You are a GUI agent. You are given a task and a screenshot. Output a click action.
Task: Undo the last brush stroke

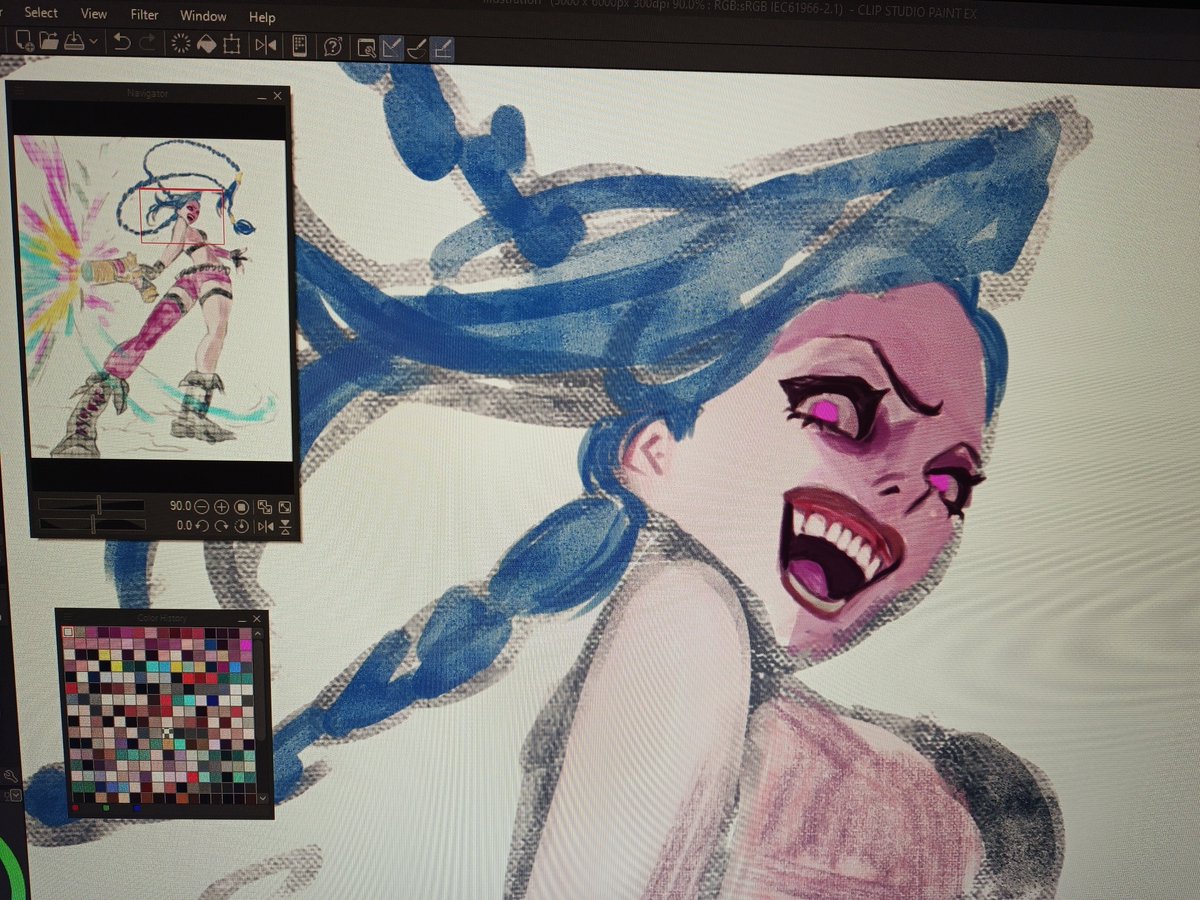[x=121, y=42]
